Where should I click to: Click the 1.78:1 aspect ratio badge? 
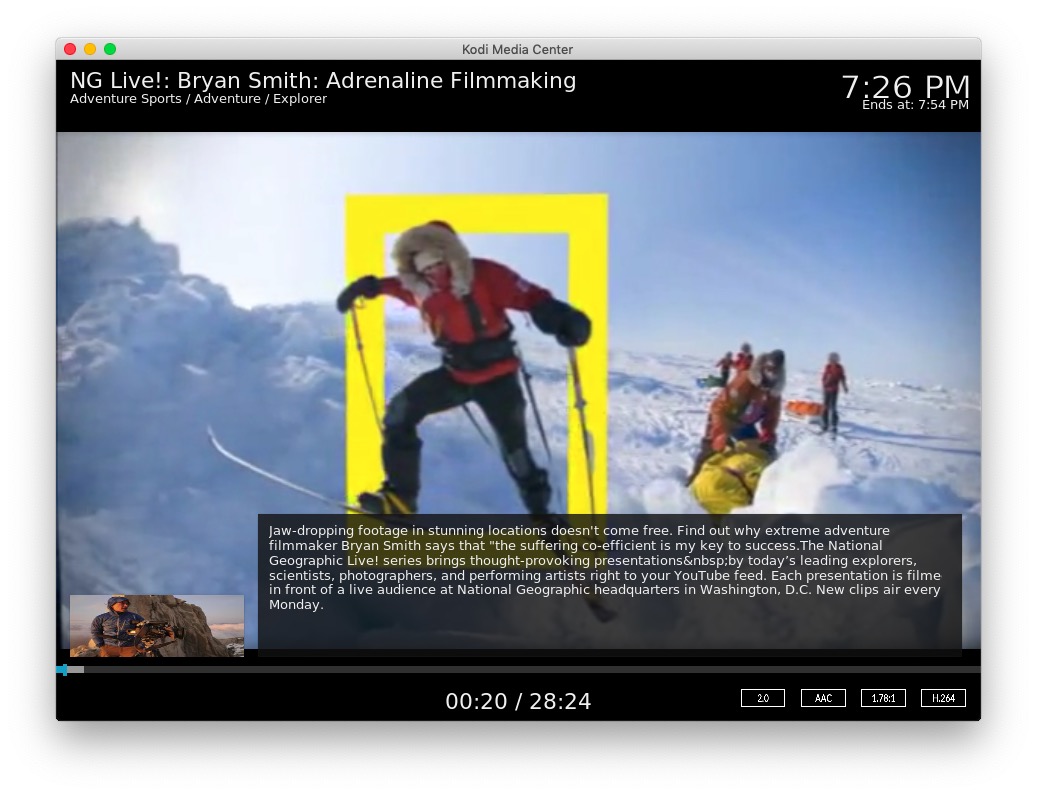coord(883,698)
